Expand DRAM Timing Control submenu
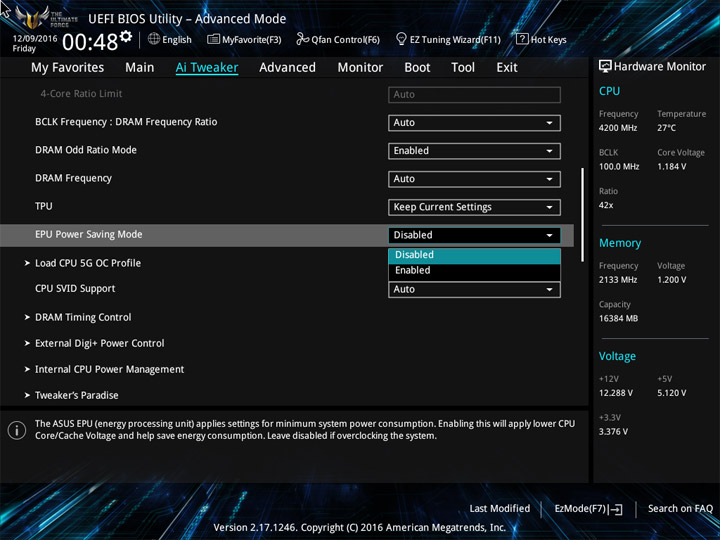The width and height of the screenshot is (720, 540). pyautogui.click(x=83, y=317)
